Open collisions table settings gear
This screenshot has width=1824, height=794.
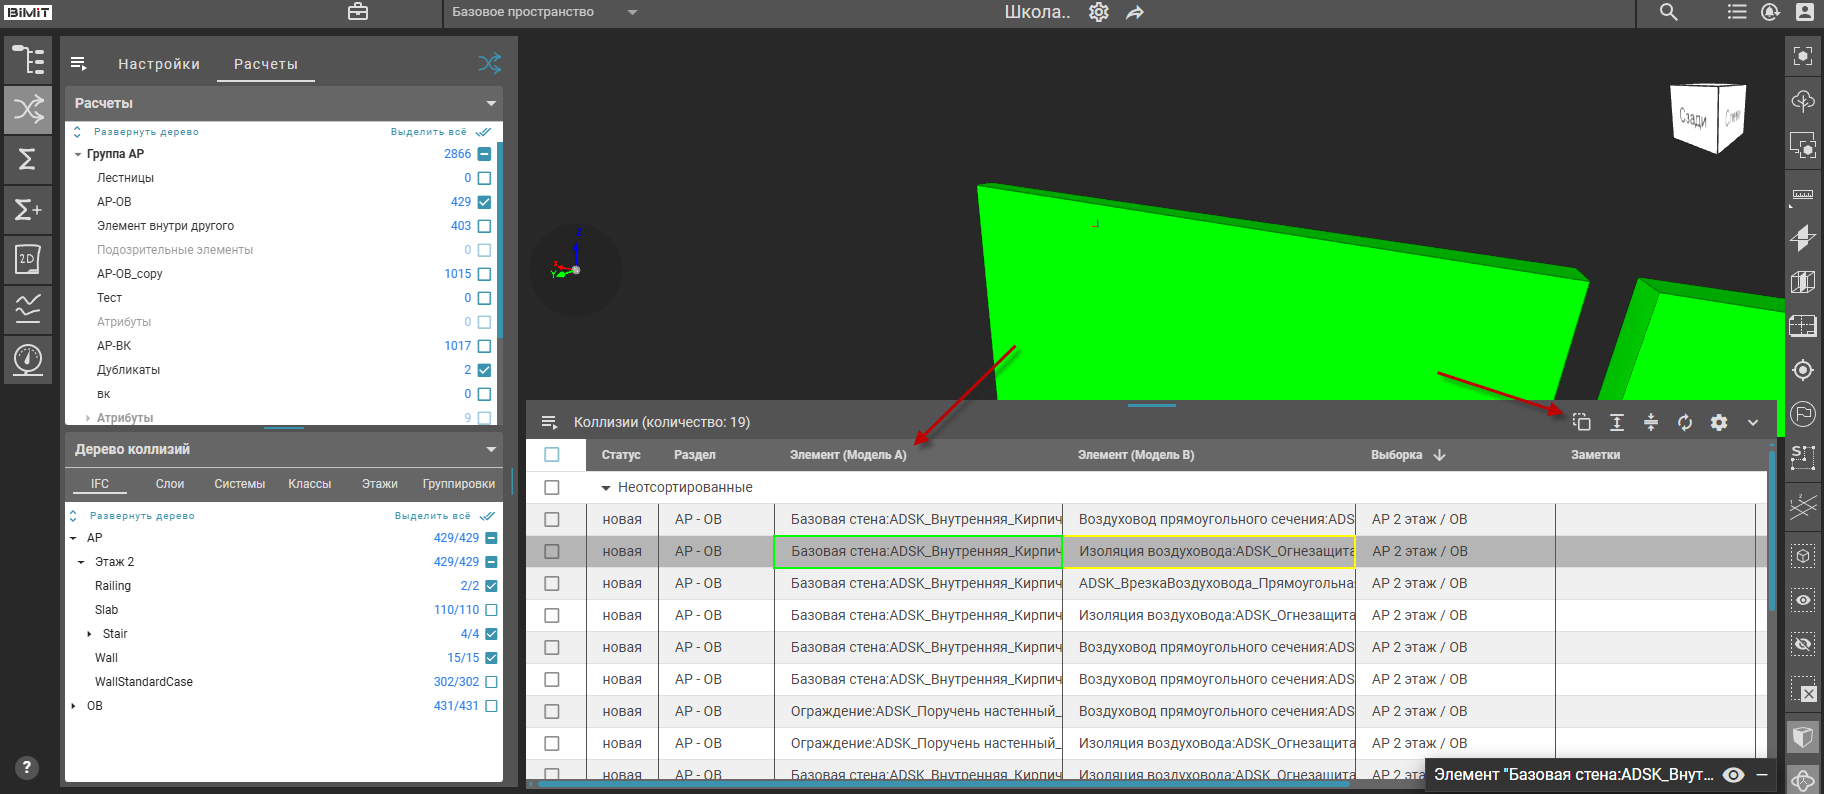tap(1719, 422)
